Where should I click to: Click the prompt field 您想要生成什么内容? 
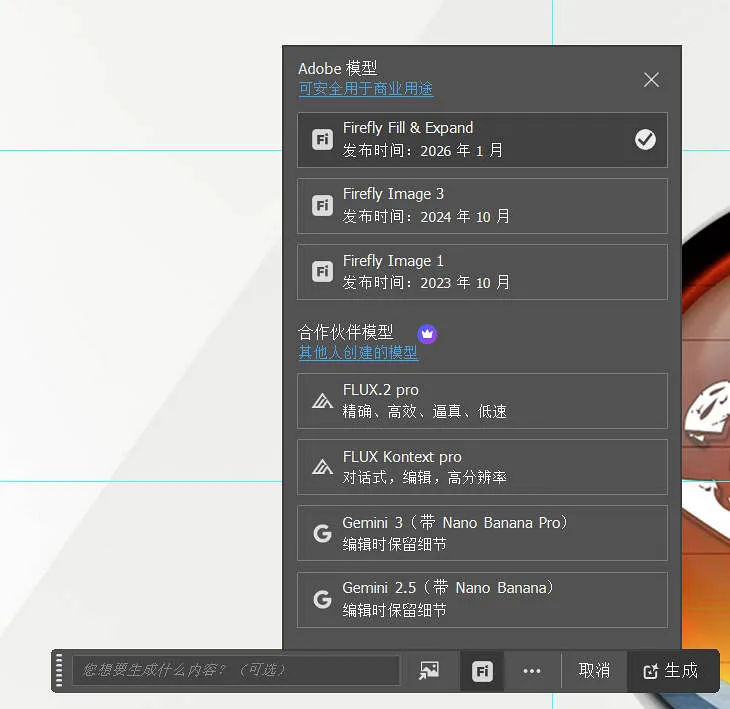[x=236, y=670]
